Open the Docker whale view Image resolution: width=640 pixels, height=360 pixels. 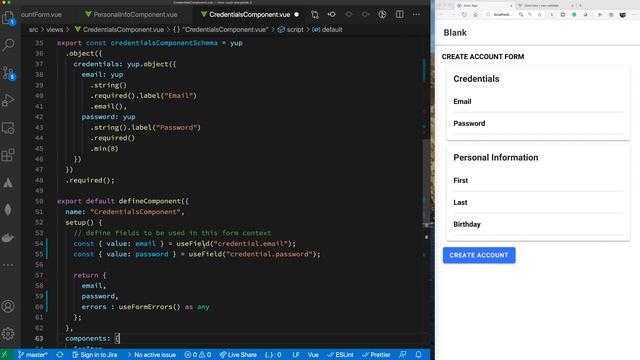(x=8, y=238)
